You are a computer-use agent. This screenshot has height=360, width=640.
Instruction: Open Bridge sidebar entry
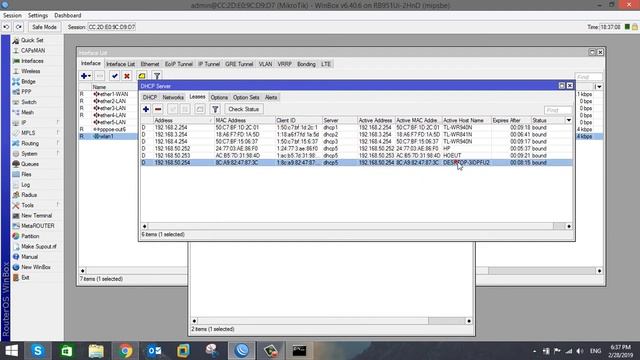pos(28,82)
